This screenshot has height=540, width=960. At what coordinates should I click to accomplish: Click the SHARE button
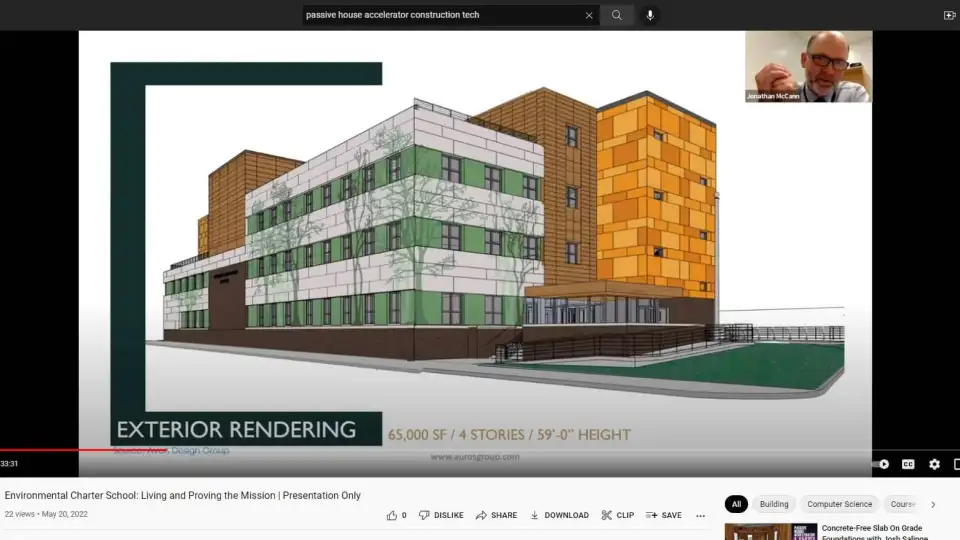(496, 515)
